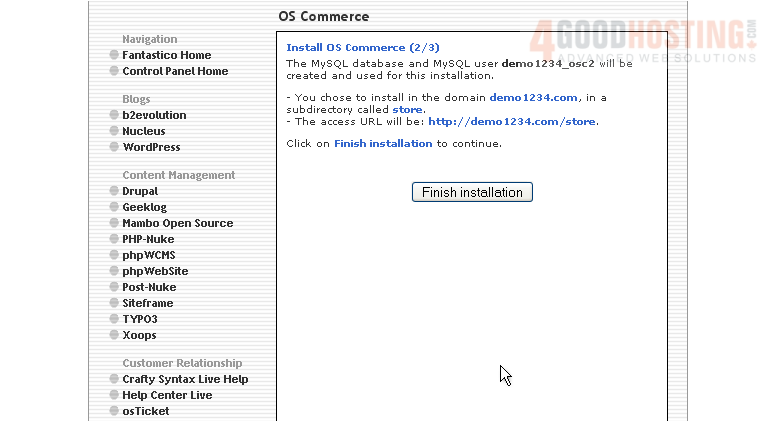Click the bullet icon next to osTicket
Viewport: 776px width, 422px height.
114,411
